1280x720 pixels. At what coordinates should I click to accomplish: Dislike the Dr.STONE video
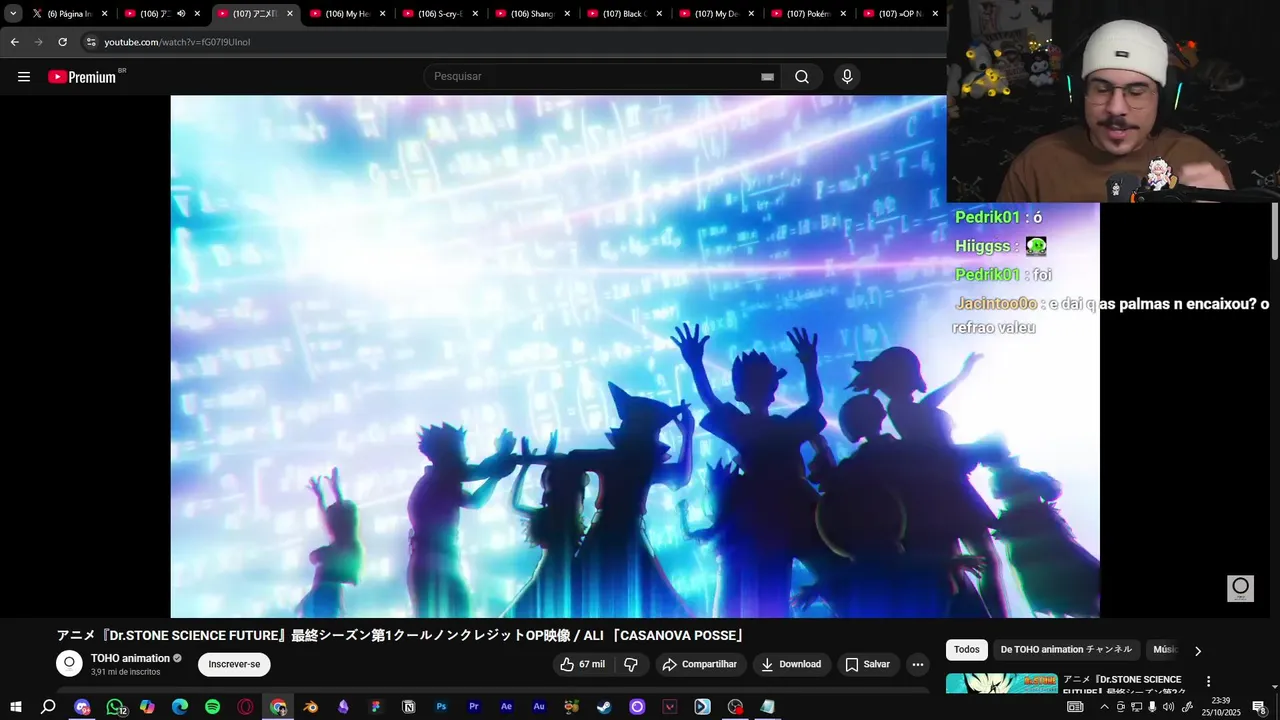coord(631,664)
